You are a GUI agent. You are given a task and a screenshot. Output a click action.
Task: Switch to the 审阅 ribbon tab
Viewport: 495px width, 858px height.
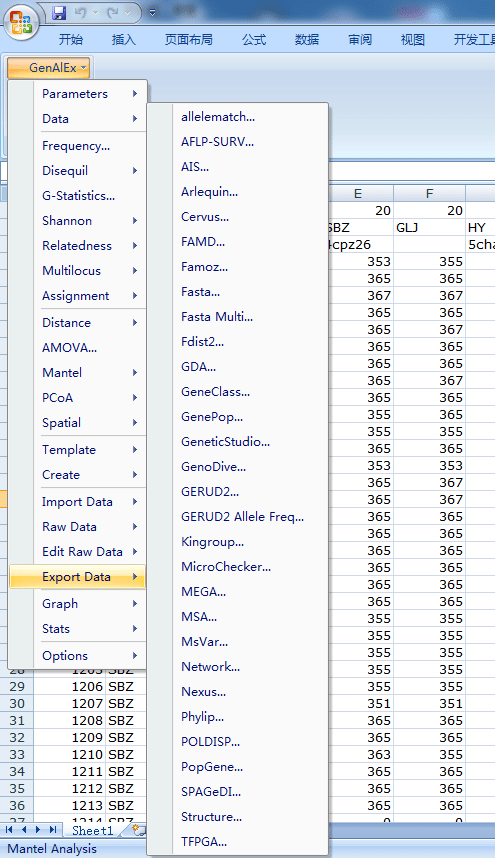coord(359,39)
